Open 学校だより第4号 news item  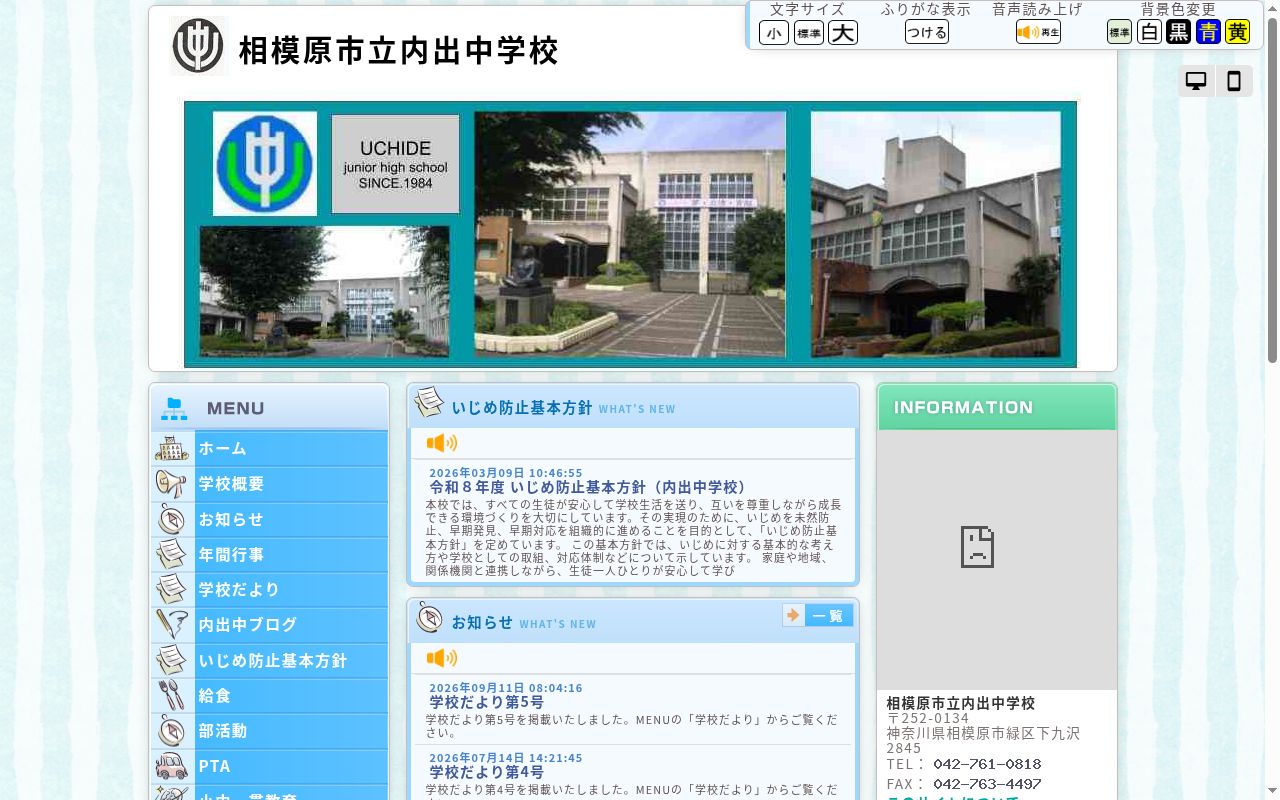tap(486, 772)
